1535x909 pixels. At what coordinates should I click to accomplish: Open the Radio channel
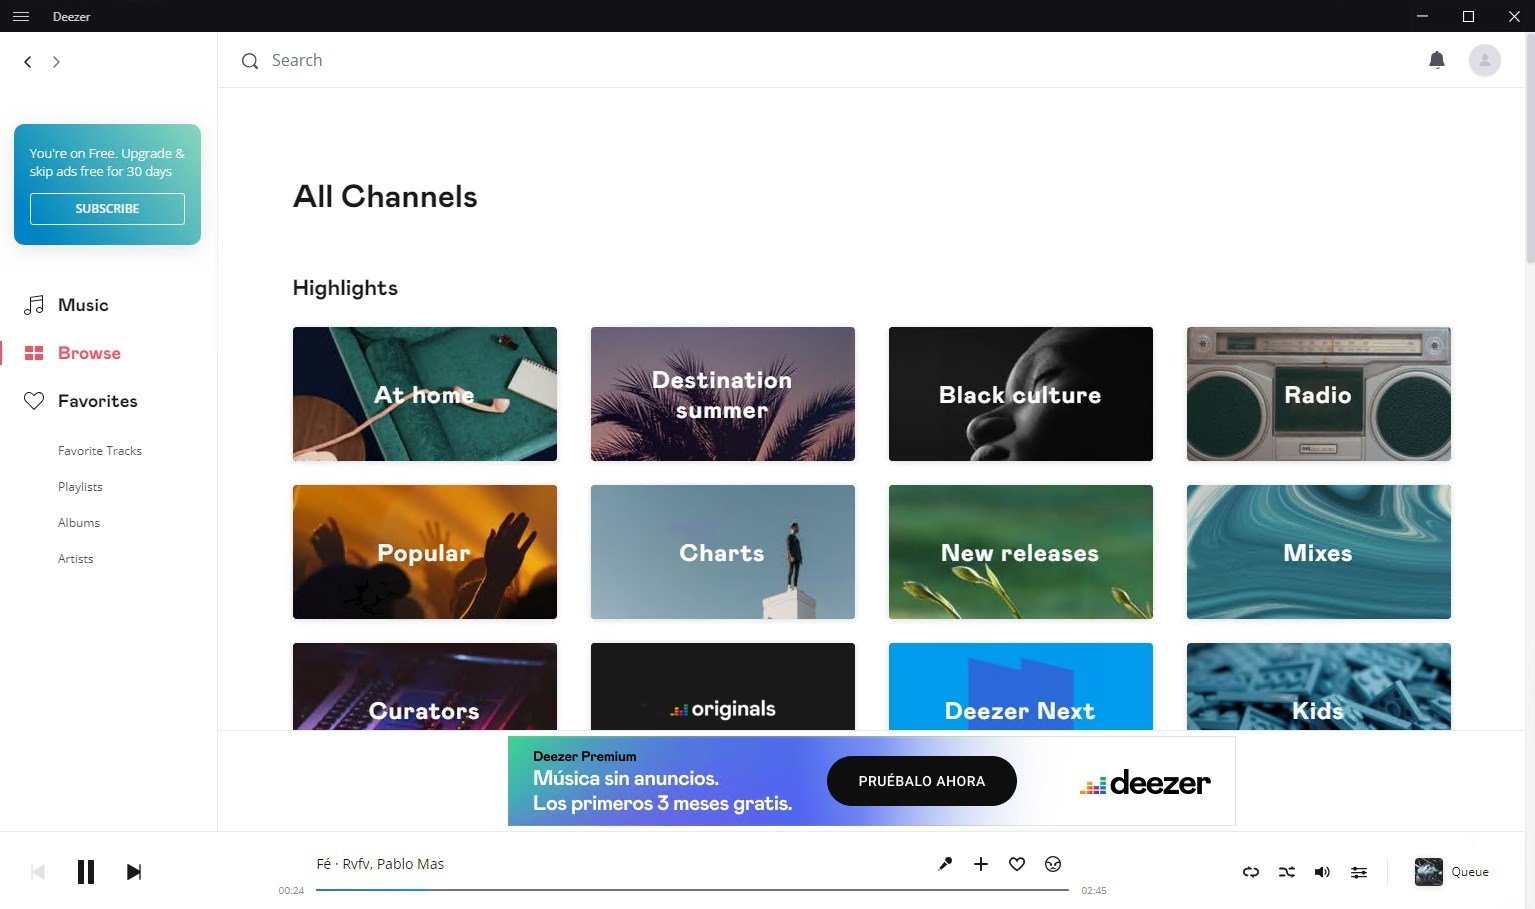click(1319, 394)
